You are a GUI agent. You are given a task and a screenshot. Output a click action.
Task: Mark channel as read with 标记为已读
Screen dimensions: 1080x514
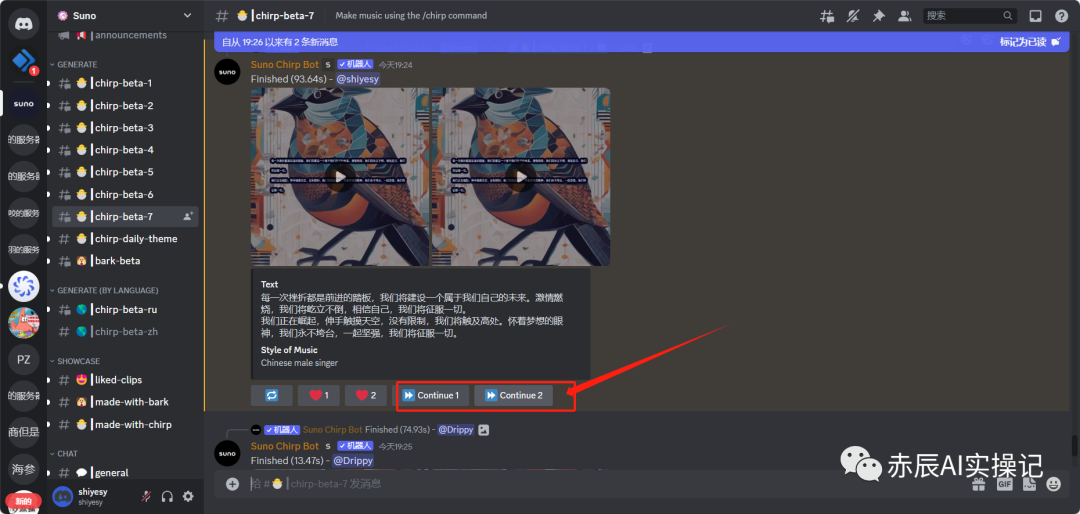click(1032, 42)
